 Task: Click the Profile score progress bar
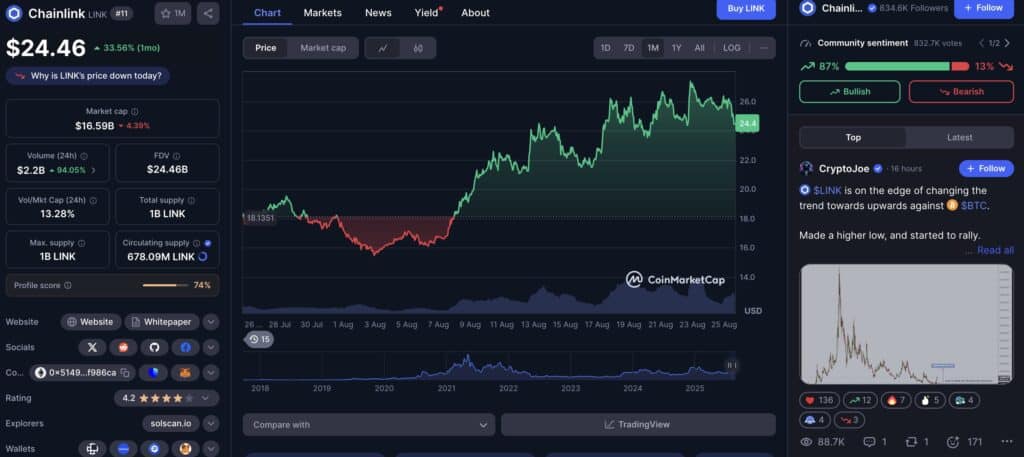[x=165, y=285]
